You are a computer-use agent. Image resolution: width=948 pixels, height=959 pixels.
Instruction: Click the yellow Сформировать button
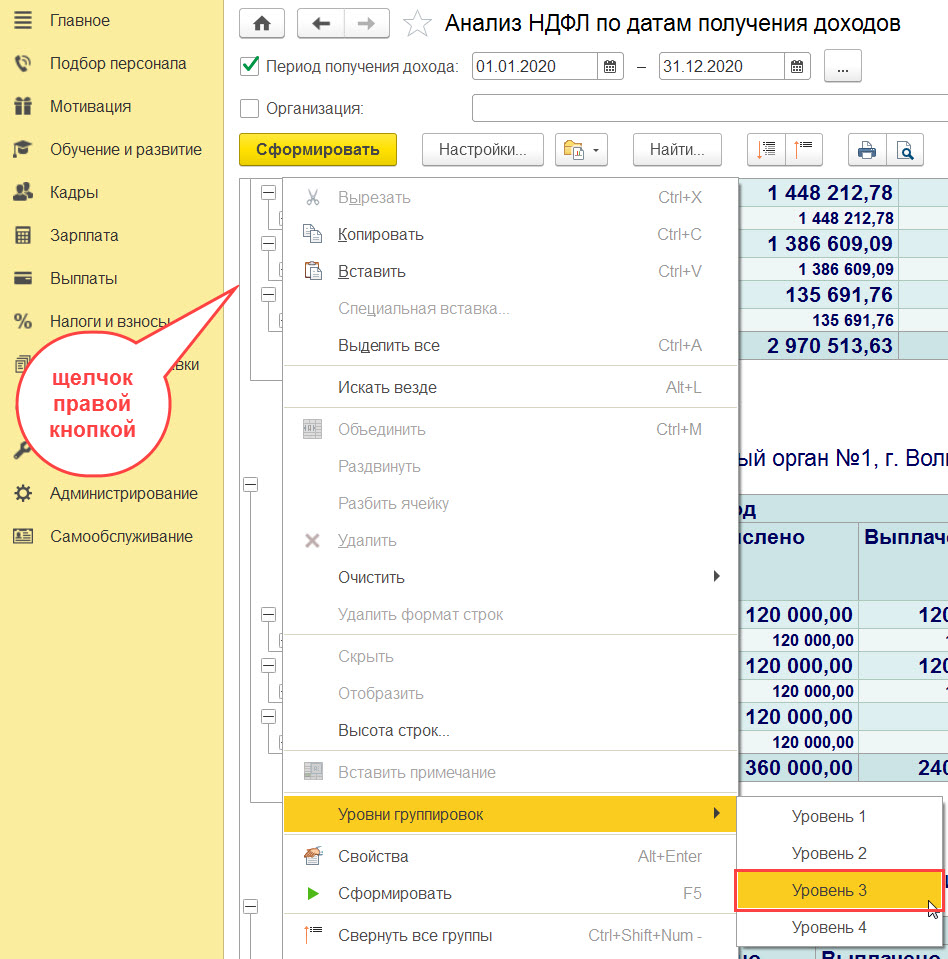point(318,150)
